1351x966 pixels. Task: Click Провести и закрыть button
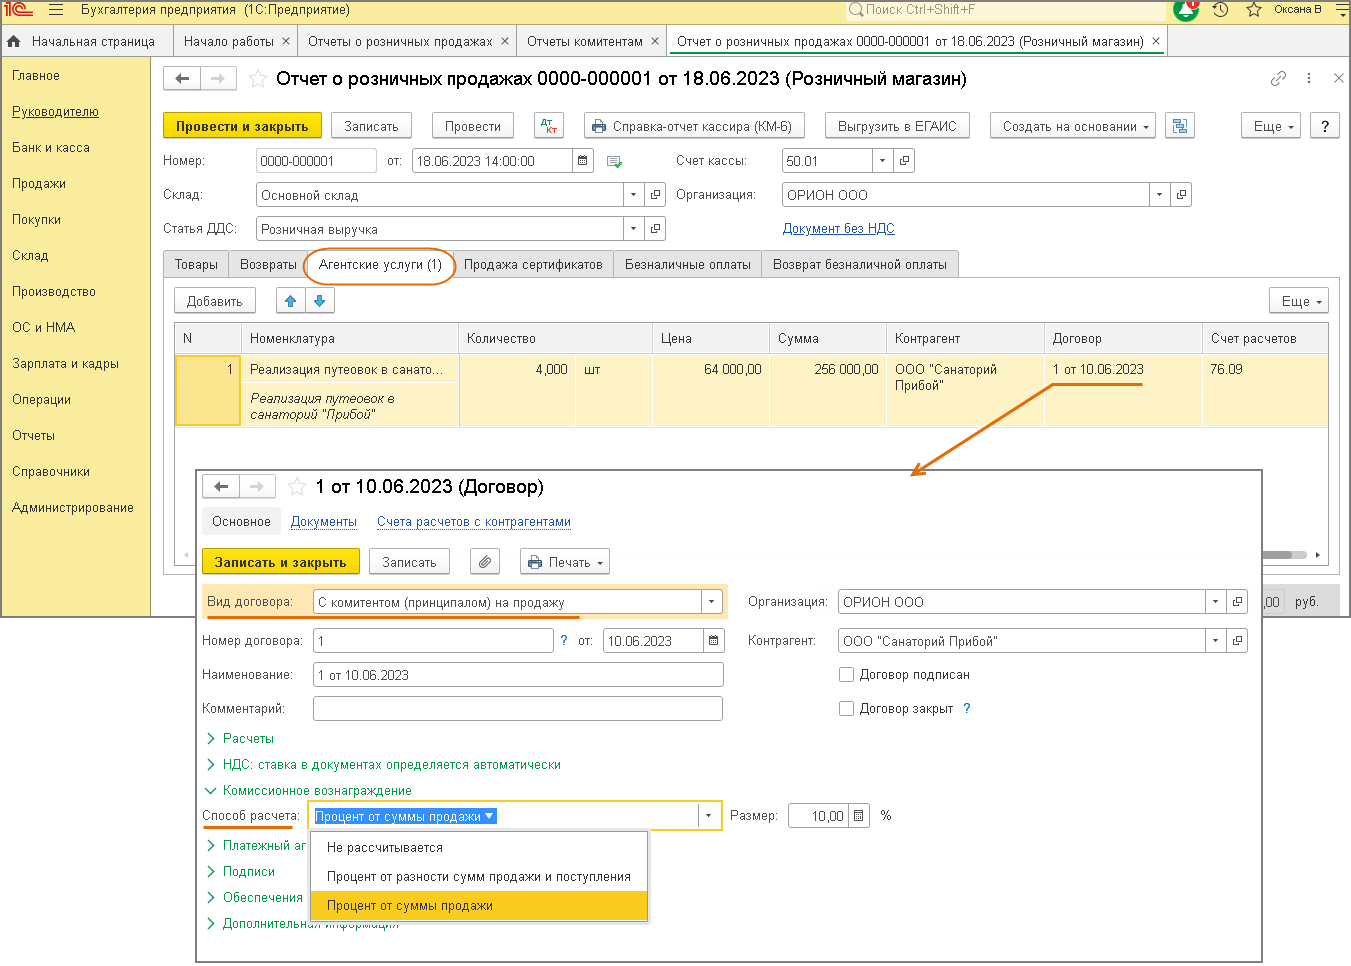(x=242, y=126)
